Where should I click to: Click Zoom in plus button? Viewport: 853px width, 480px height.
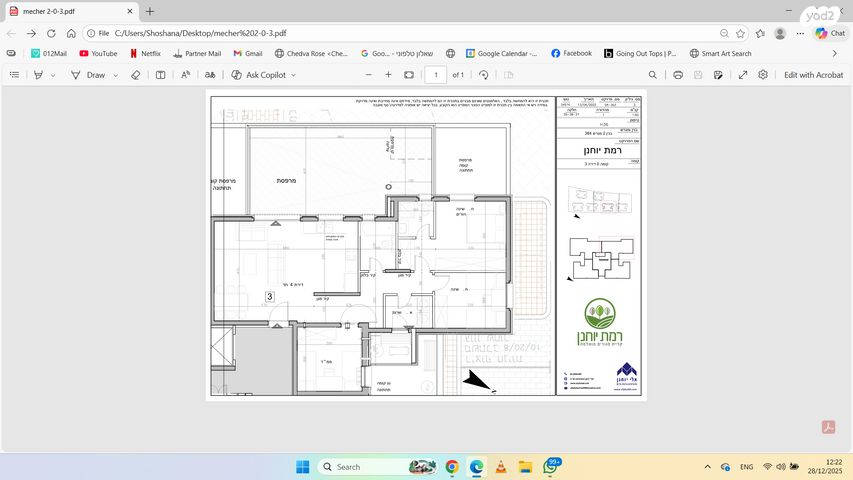tap(388, 75)
